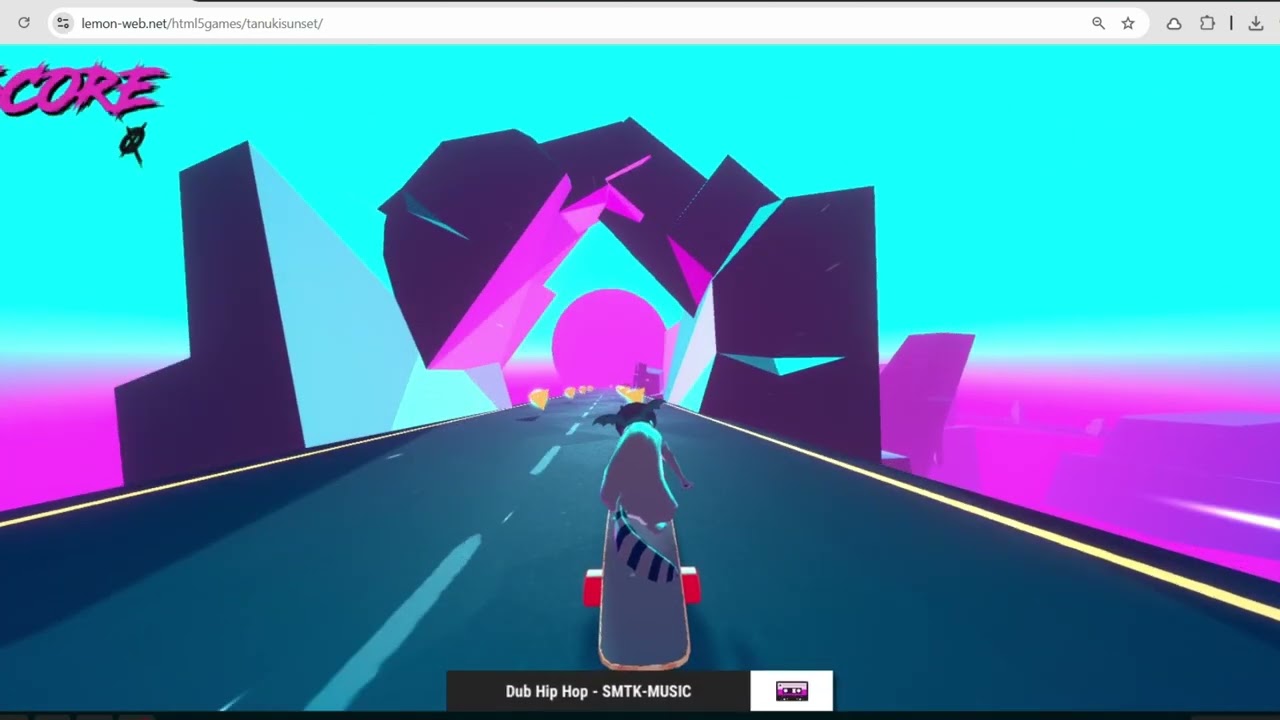Click the pink cassette tape music icon
The width and height of the screenshot is (1280, 720).
[792, 691]
